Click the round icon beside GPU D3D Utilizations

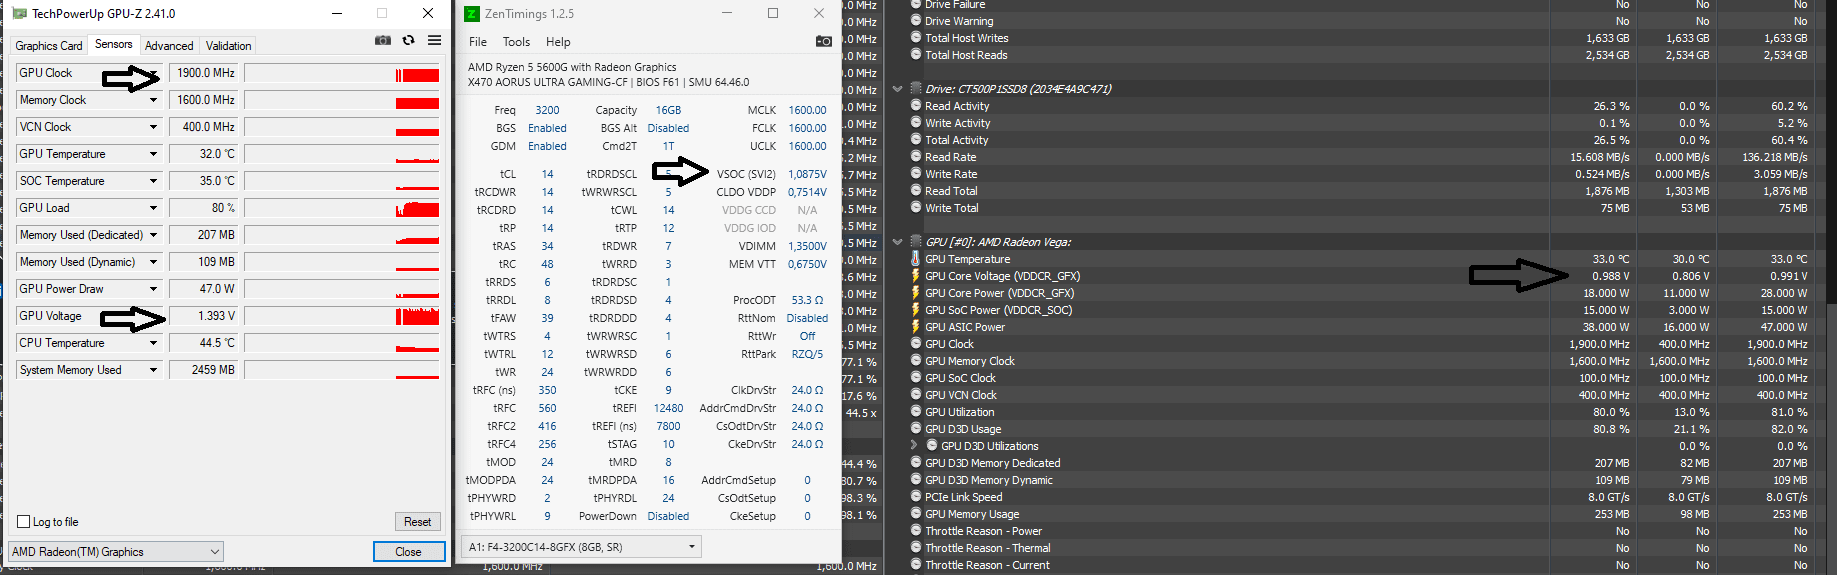tap(931, 446)
